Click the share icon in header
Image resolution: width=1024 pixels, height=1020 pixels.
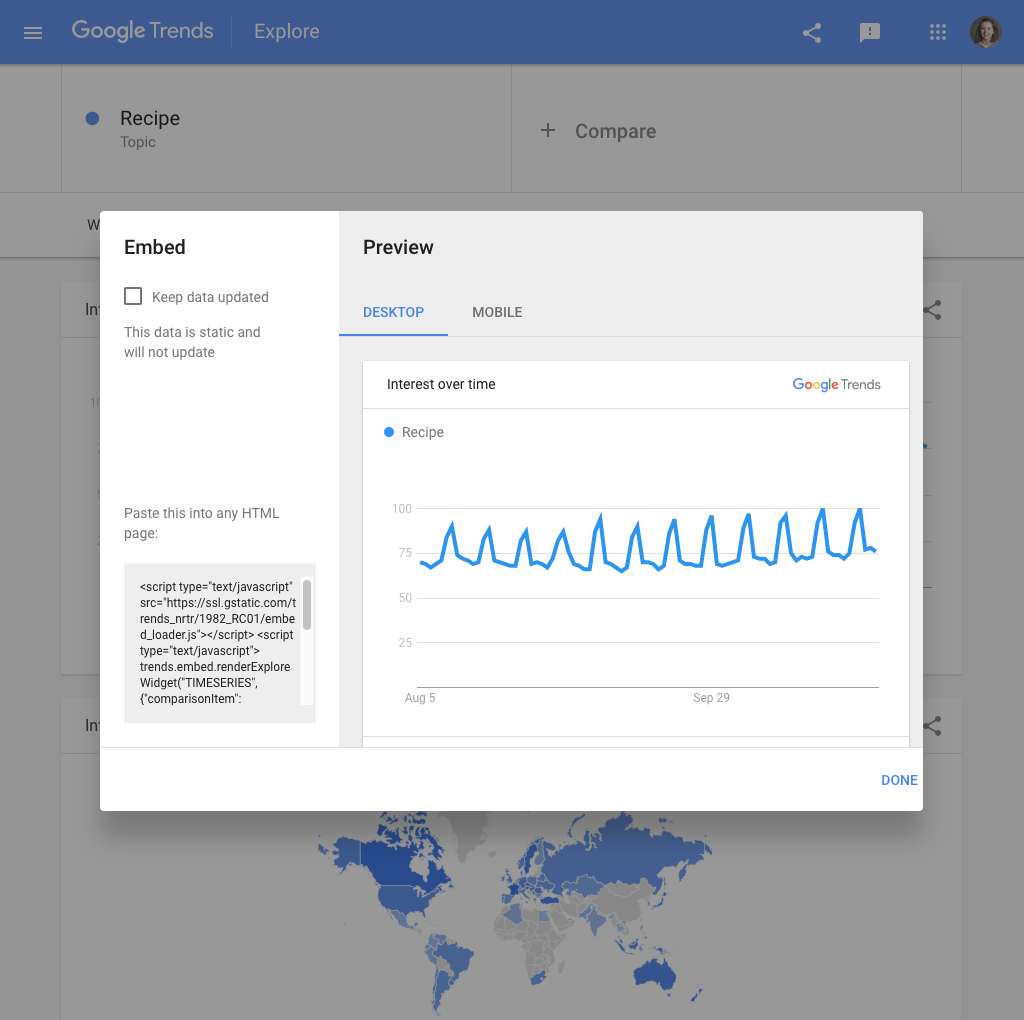(x=812, y=32)
